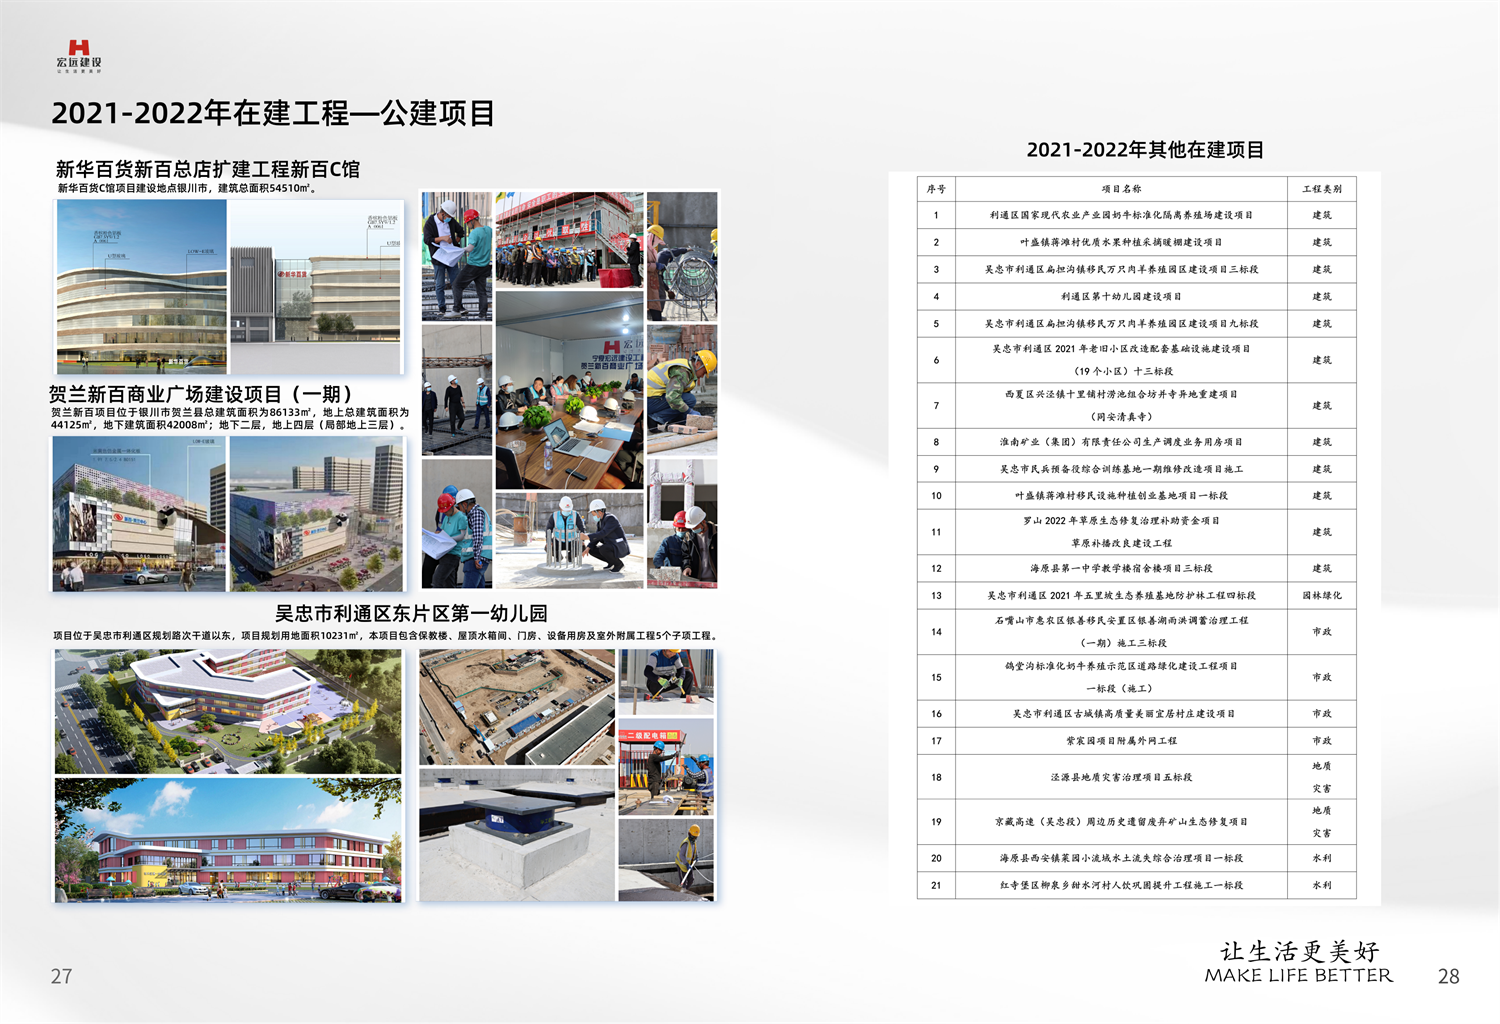Select row 吴忠市民兵预备役综合训练基地一期维修改造项目施工
1500x1024 pixels.
[x=1136, y=468]
